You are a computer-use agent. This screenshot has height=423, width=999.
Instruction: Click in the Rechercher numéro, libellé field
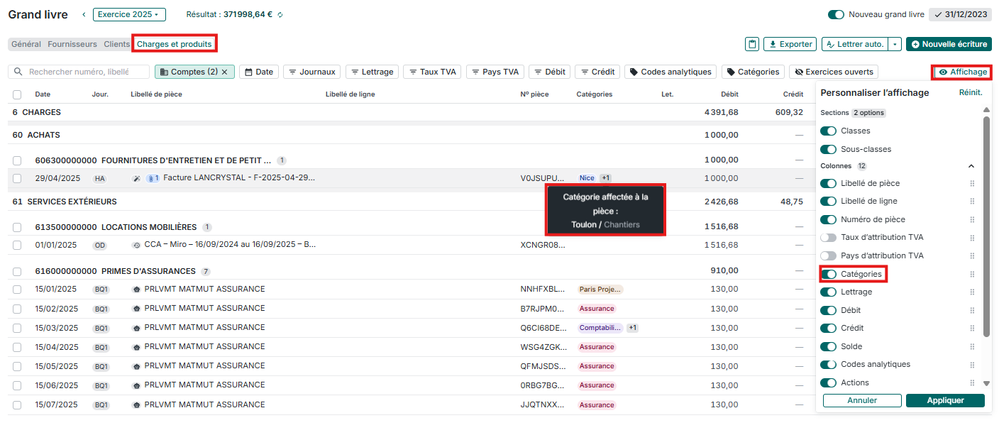pos(85,72)
